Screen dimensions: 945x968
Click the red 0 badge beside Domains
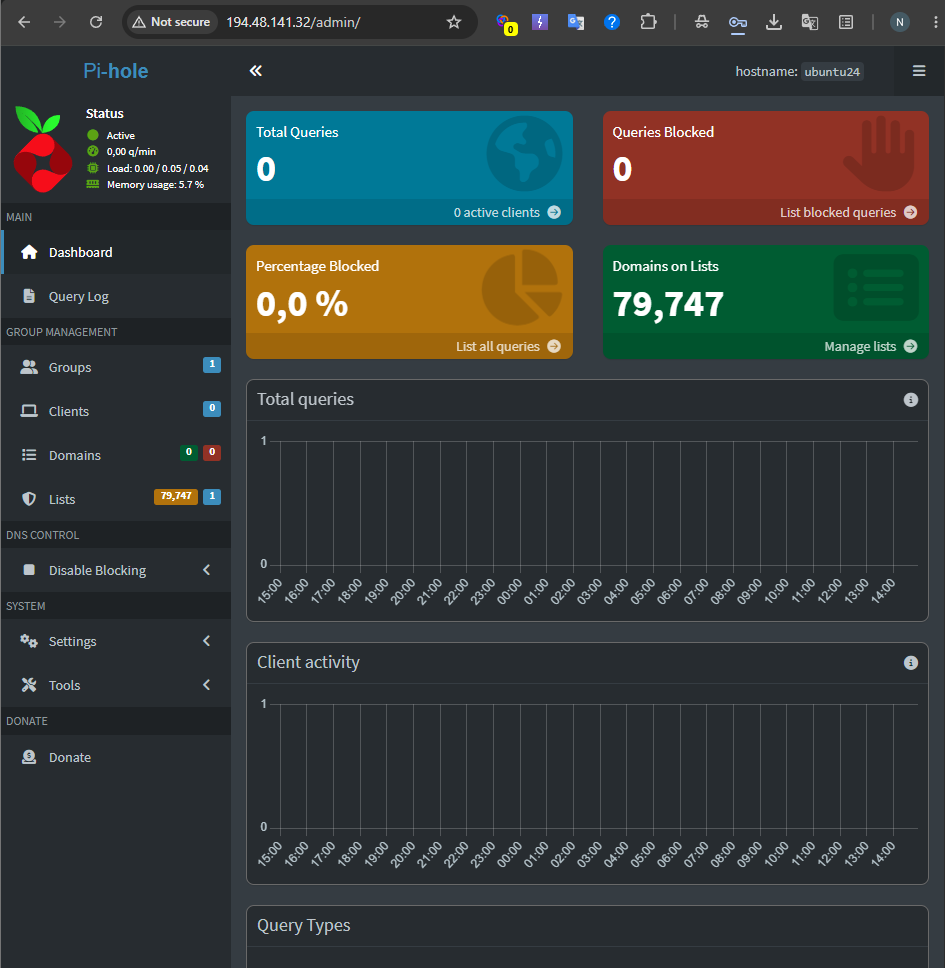[212, 453]
